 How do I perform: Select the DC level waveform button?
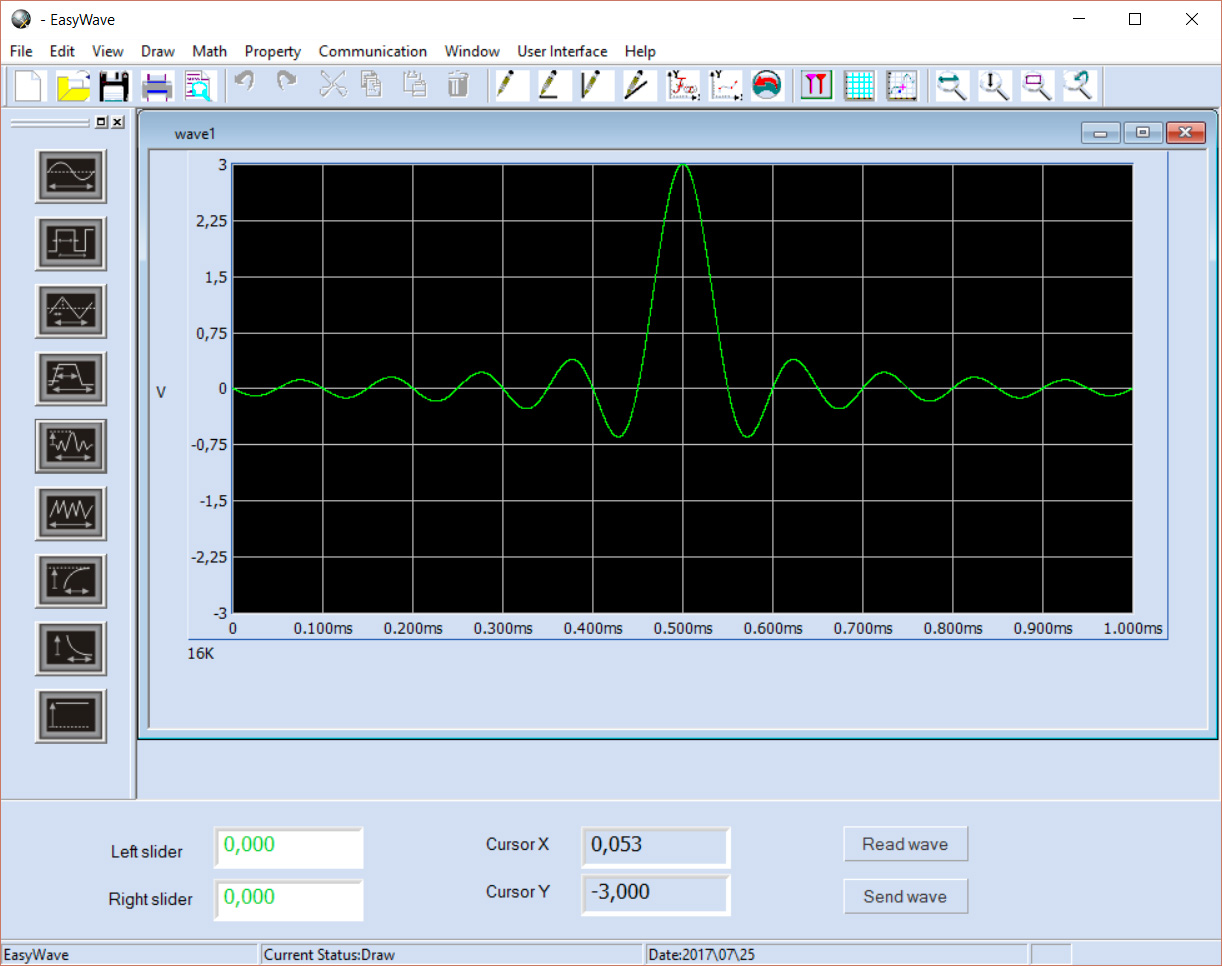71,716
